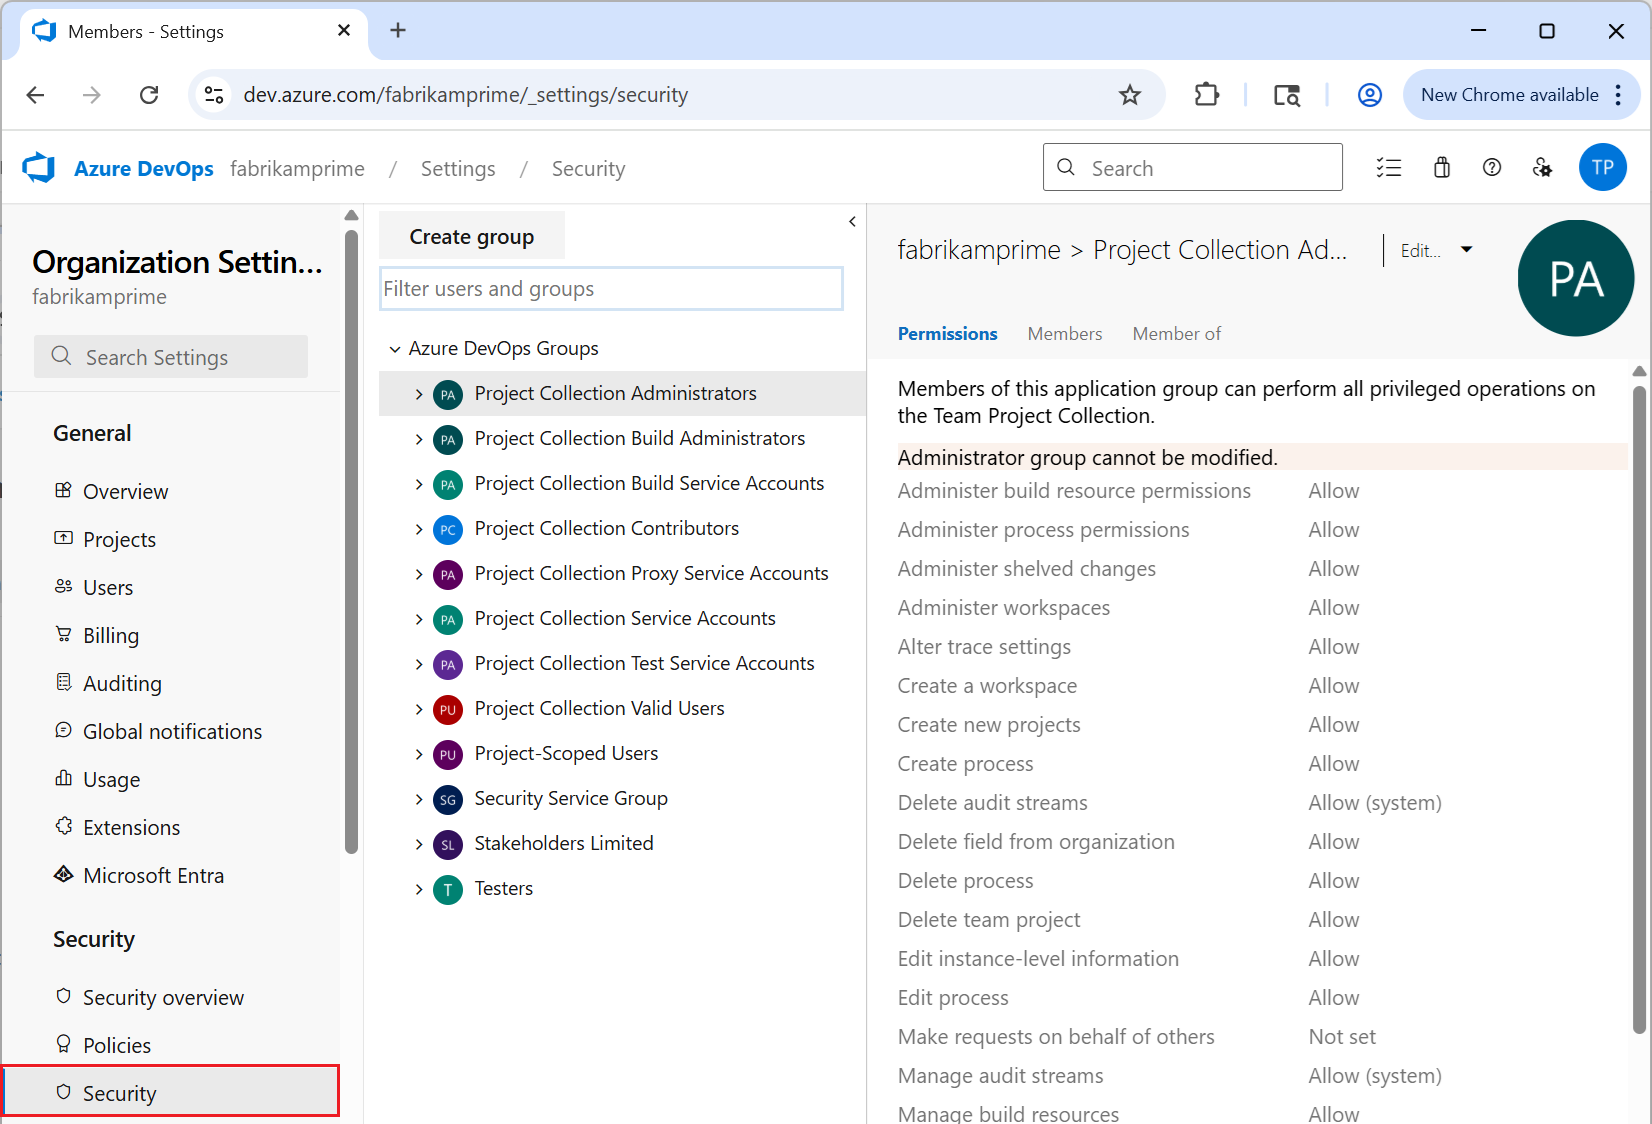Click the Azure DevOps logo
The image size is (1652, 1124).
click(x=38, y=167)
